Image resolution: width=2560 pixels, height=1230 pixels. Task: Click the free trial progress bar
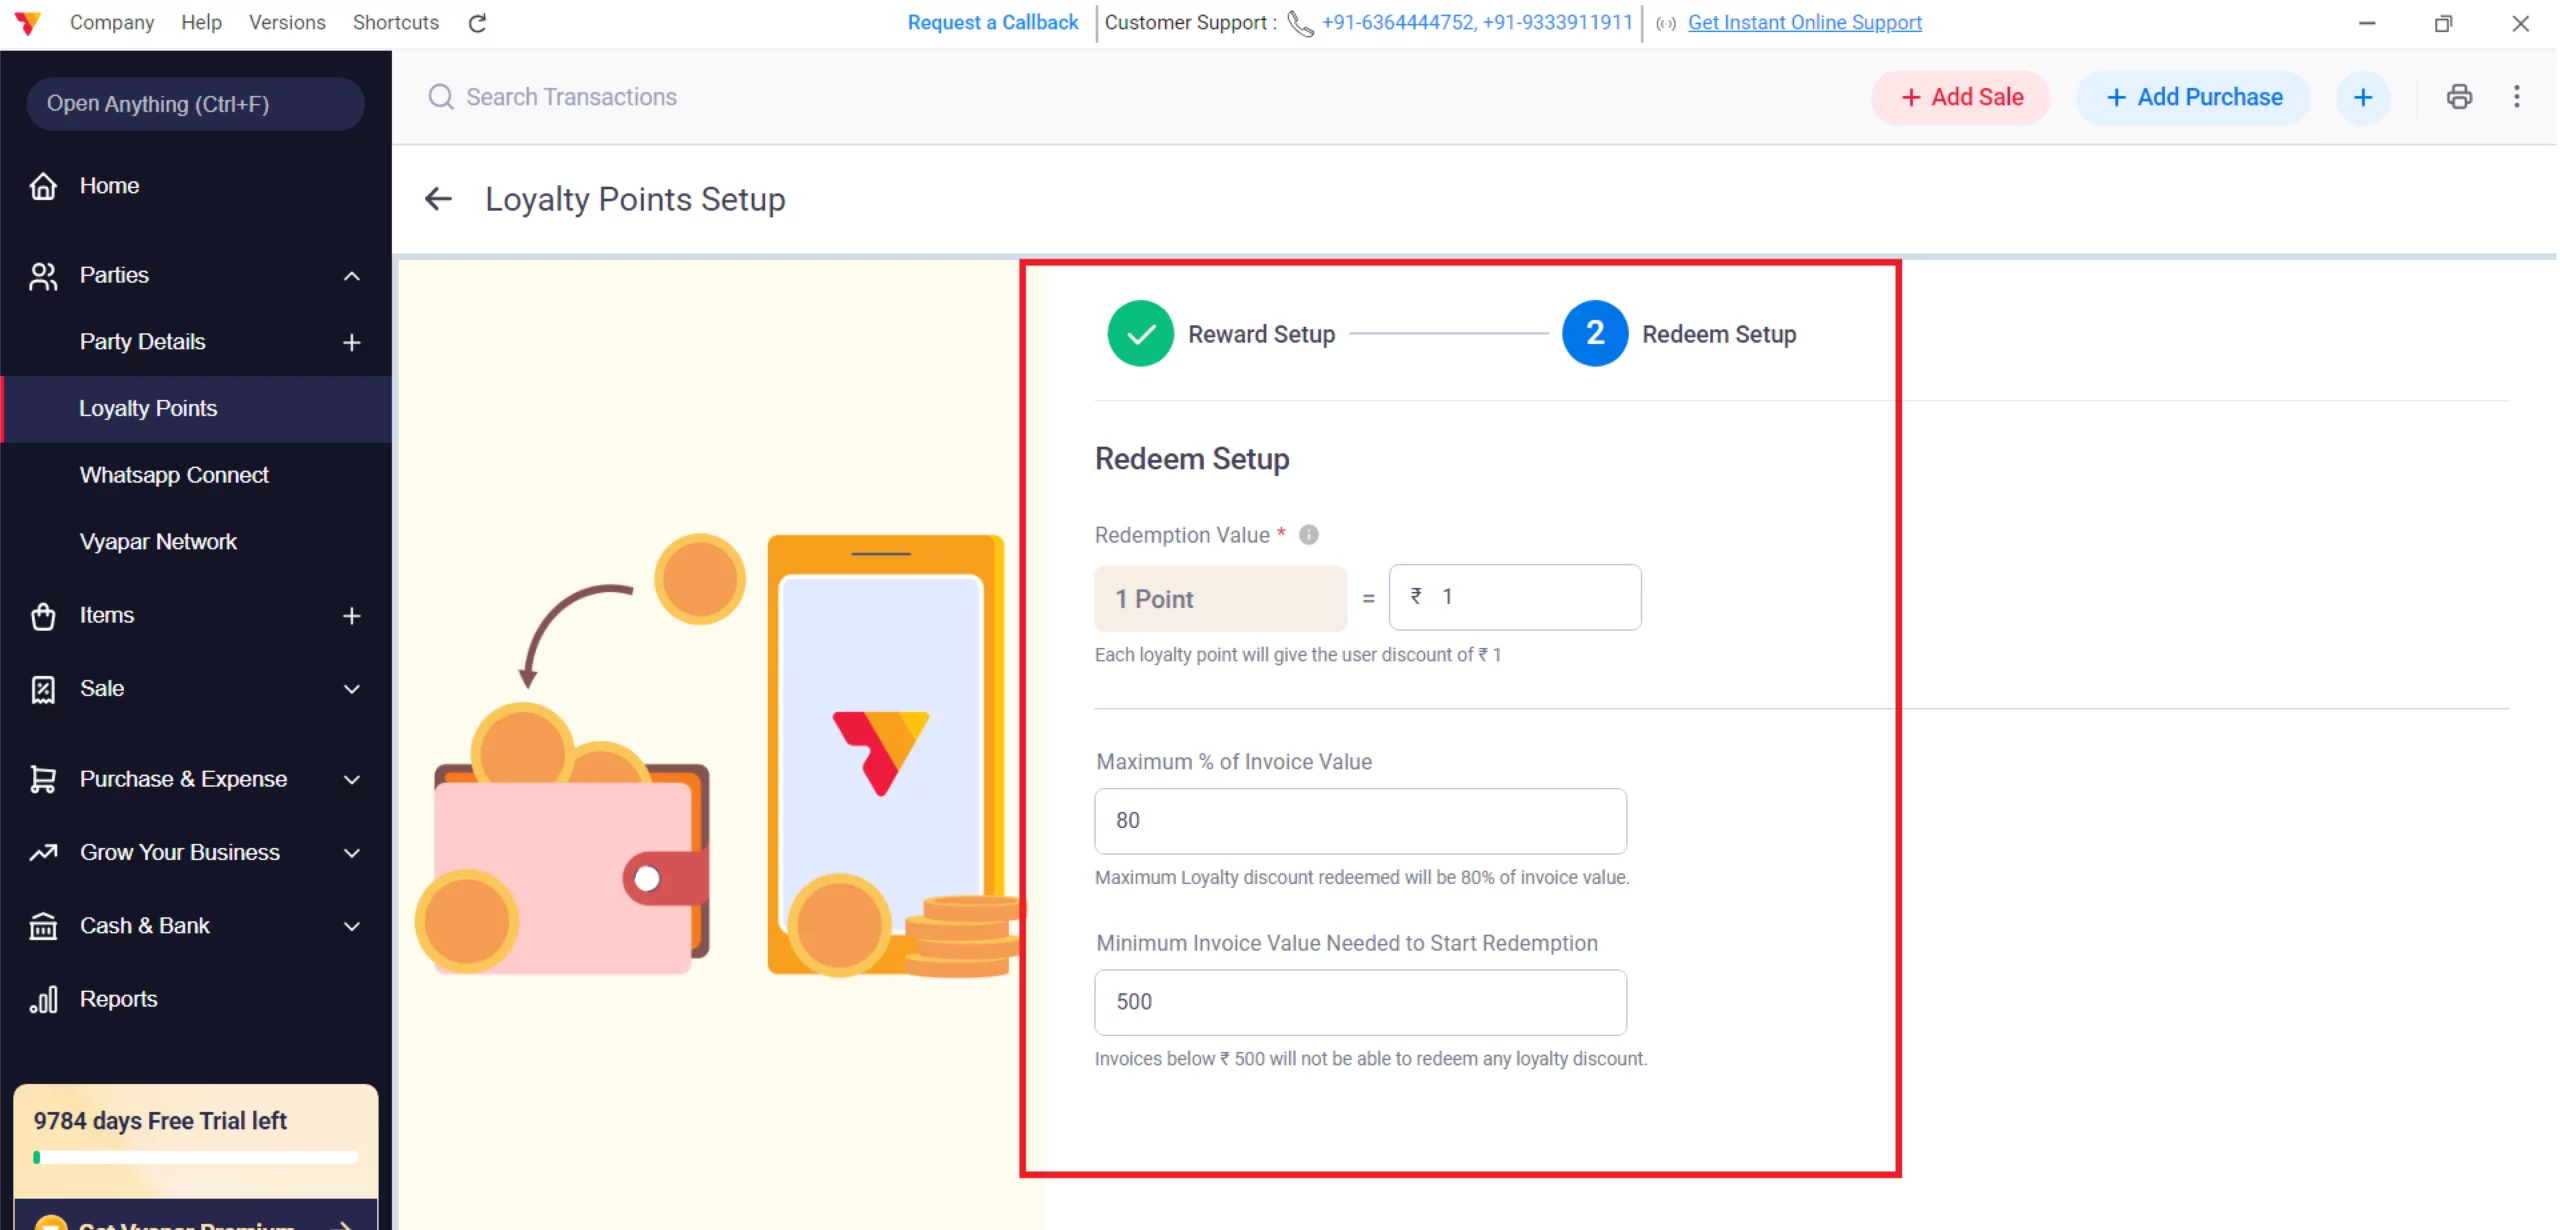pos(194,1157)
